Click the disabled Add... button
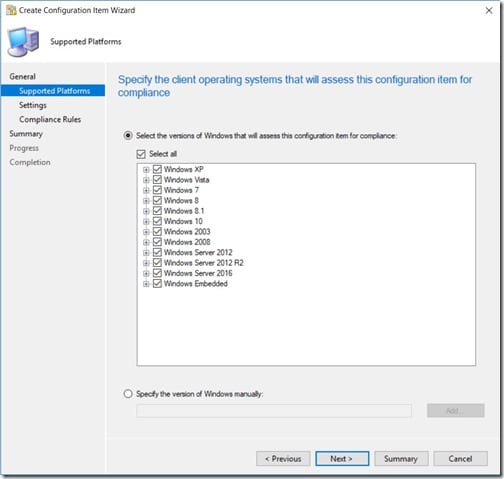 coord(455,411)
